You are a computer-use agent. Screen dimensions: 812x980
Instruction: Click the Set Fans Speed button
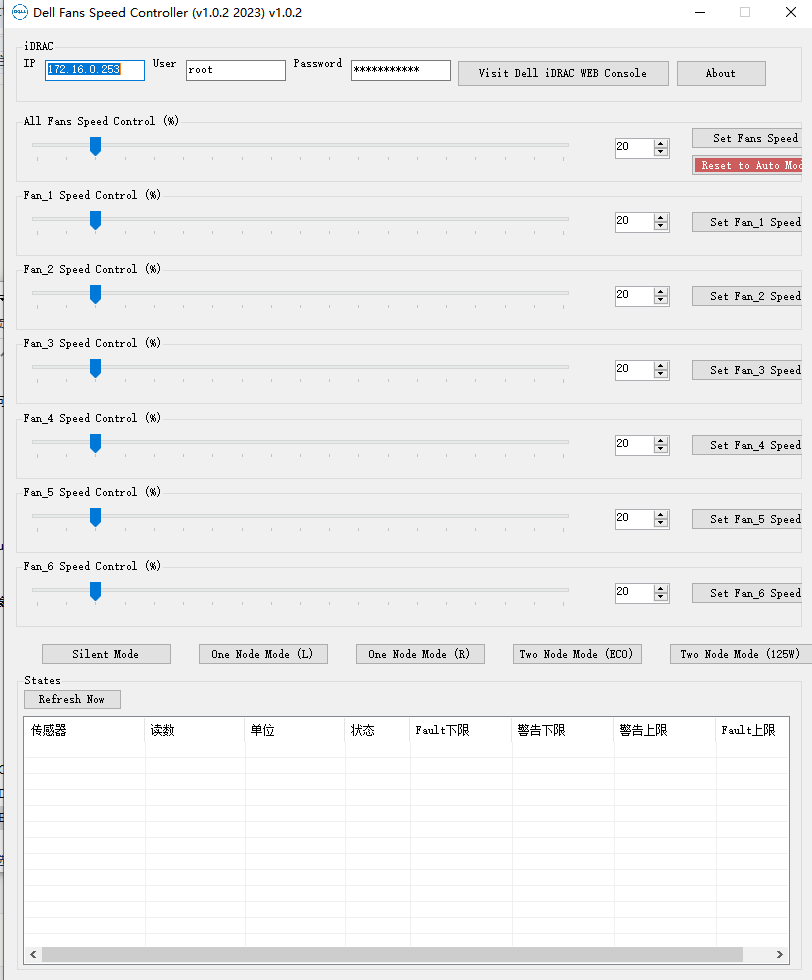click(x=747, y=138)
